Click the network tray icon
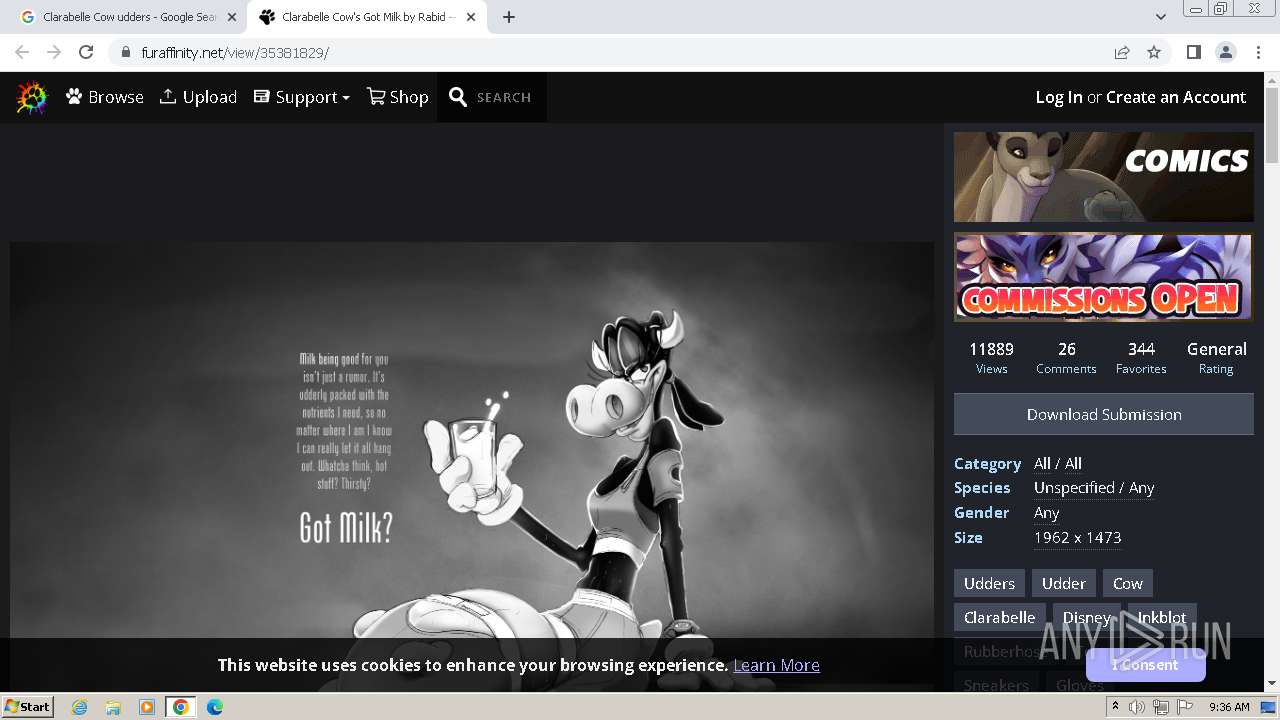This screenshot has width=1280, height=720. point(1161,707)
